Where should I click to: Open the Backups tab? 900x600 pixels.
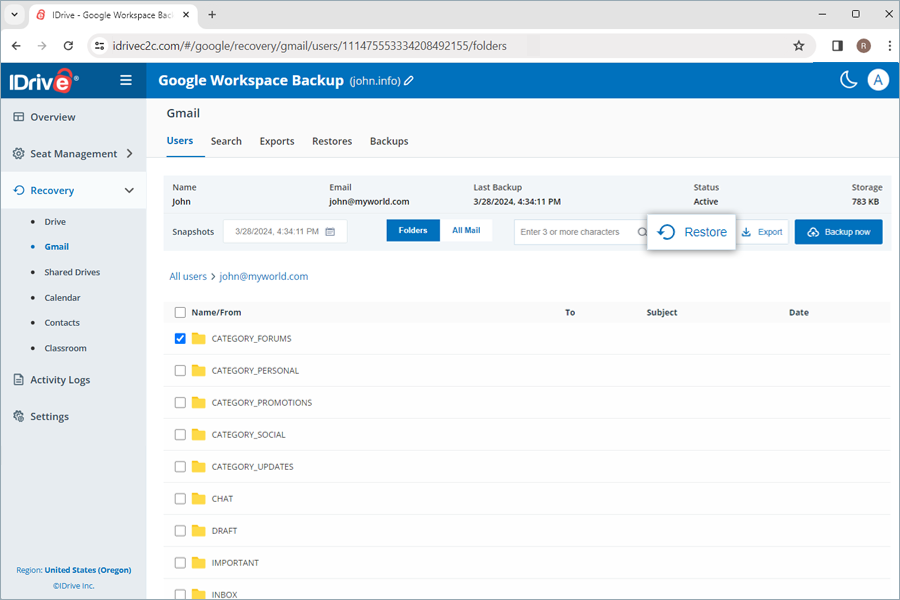tap(389, 141)
